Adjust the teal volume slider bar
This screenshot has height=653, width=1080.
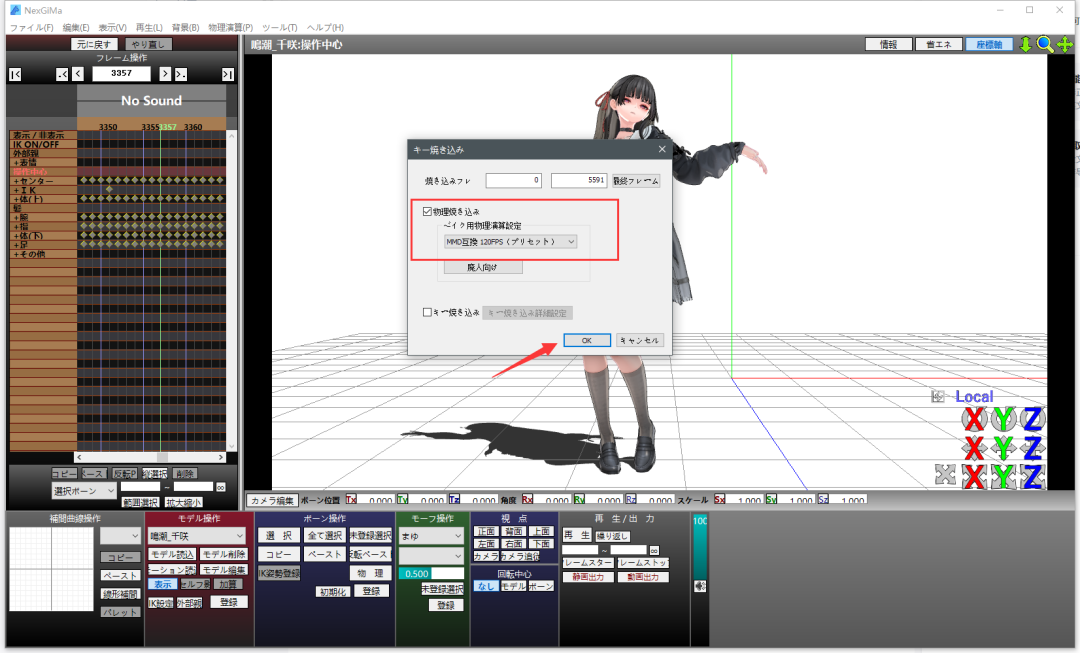700,546
